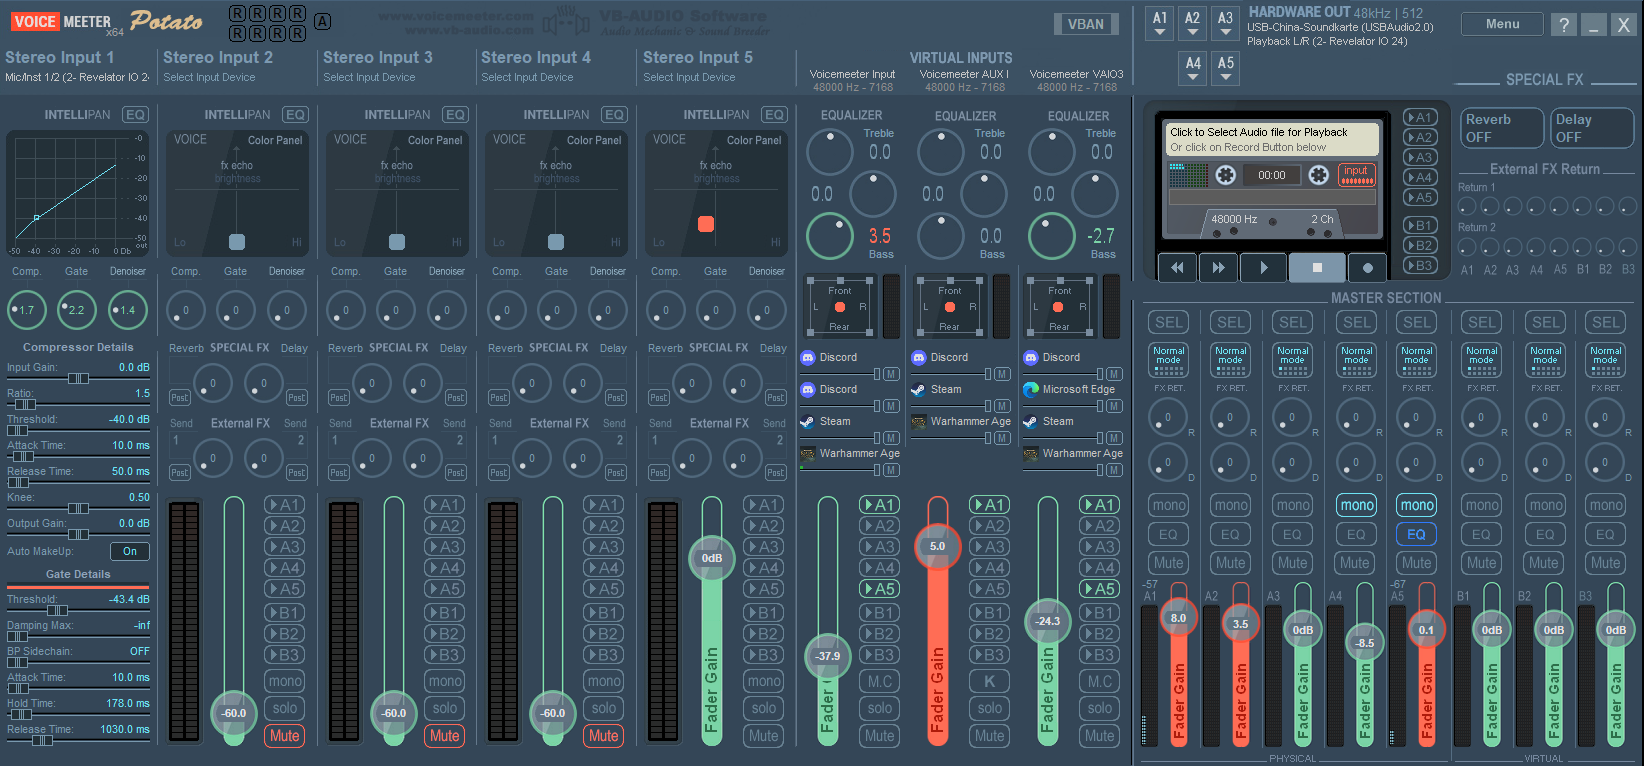The image size is (1644, 766).
Task: Toggle mono on Stereo Input 4 strip
Action: tap(604, 681)
